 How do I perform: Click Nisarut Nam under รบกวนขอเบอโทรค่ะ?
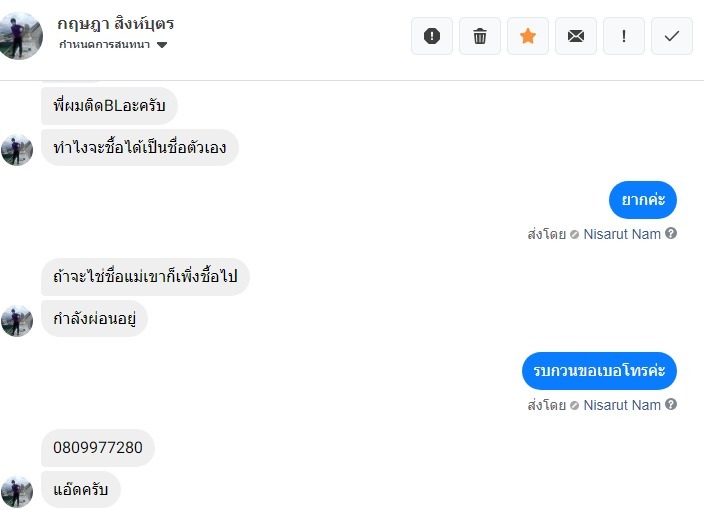(622, 405)
